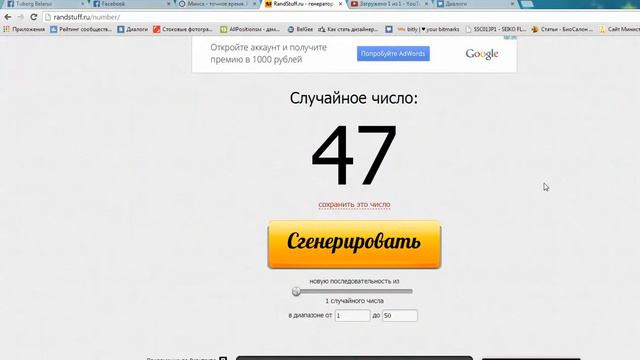This screenshot has width=640, height=360.
Task: Click the range start field containing 1
Action: (x=352, y=316)
